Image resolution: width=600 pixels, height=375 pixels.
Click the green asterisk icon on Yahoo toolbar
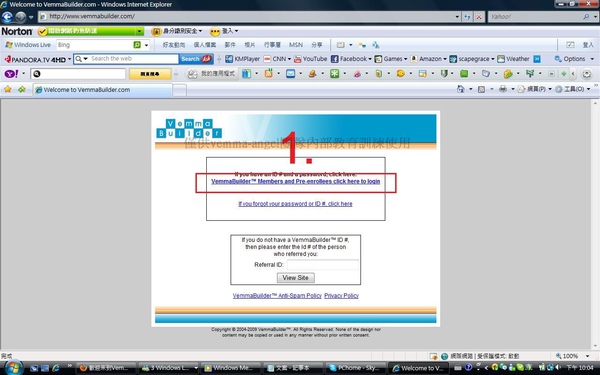[x=334, y=73]
